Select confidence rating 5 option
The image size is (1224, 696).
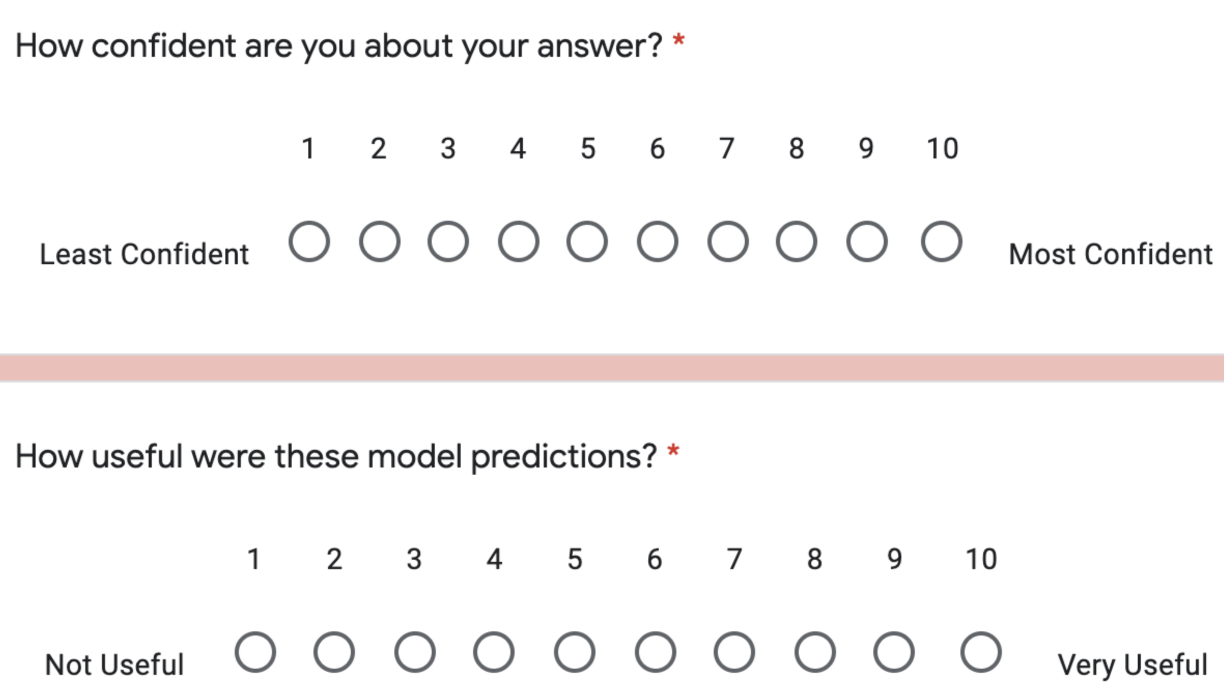(587, 243)
